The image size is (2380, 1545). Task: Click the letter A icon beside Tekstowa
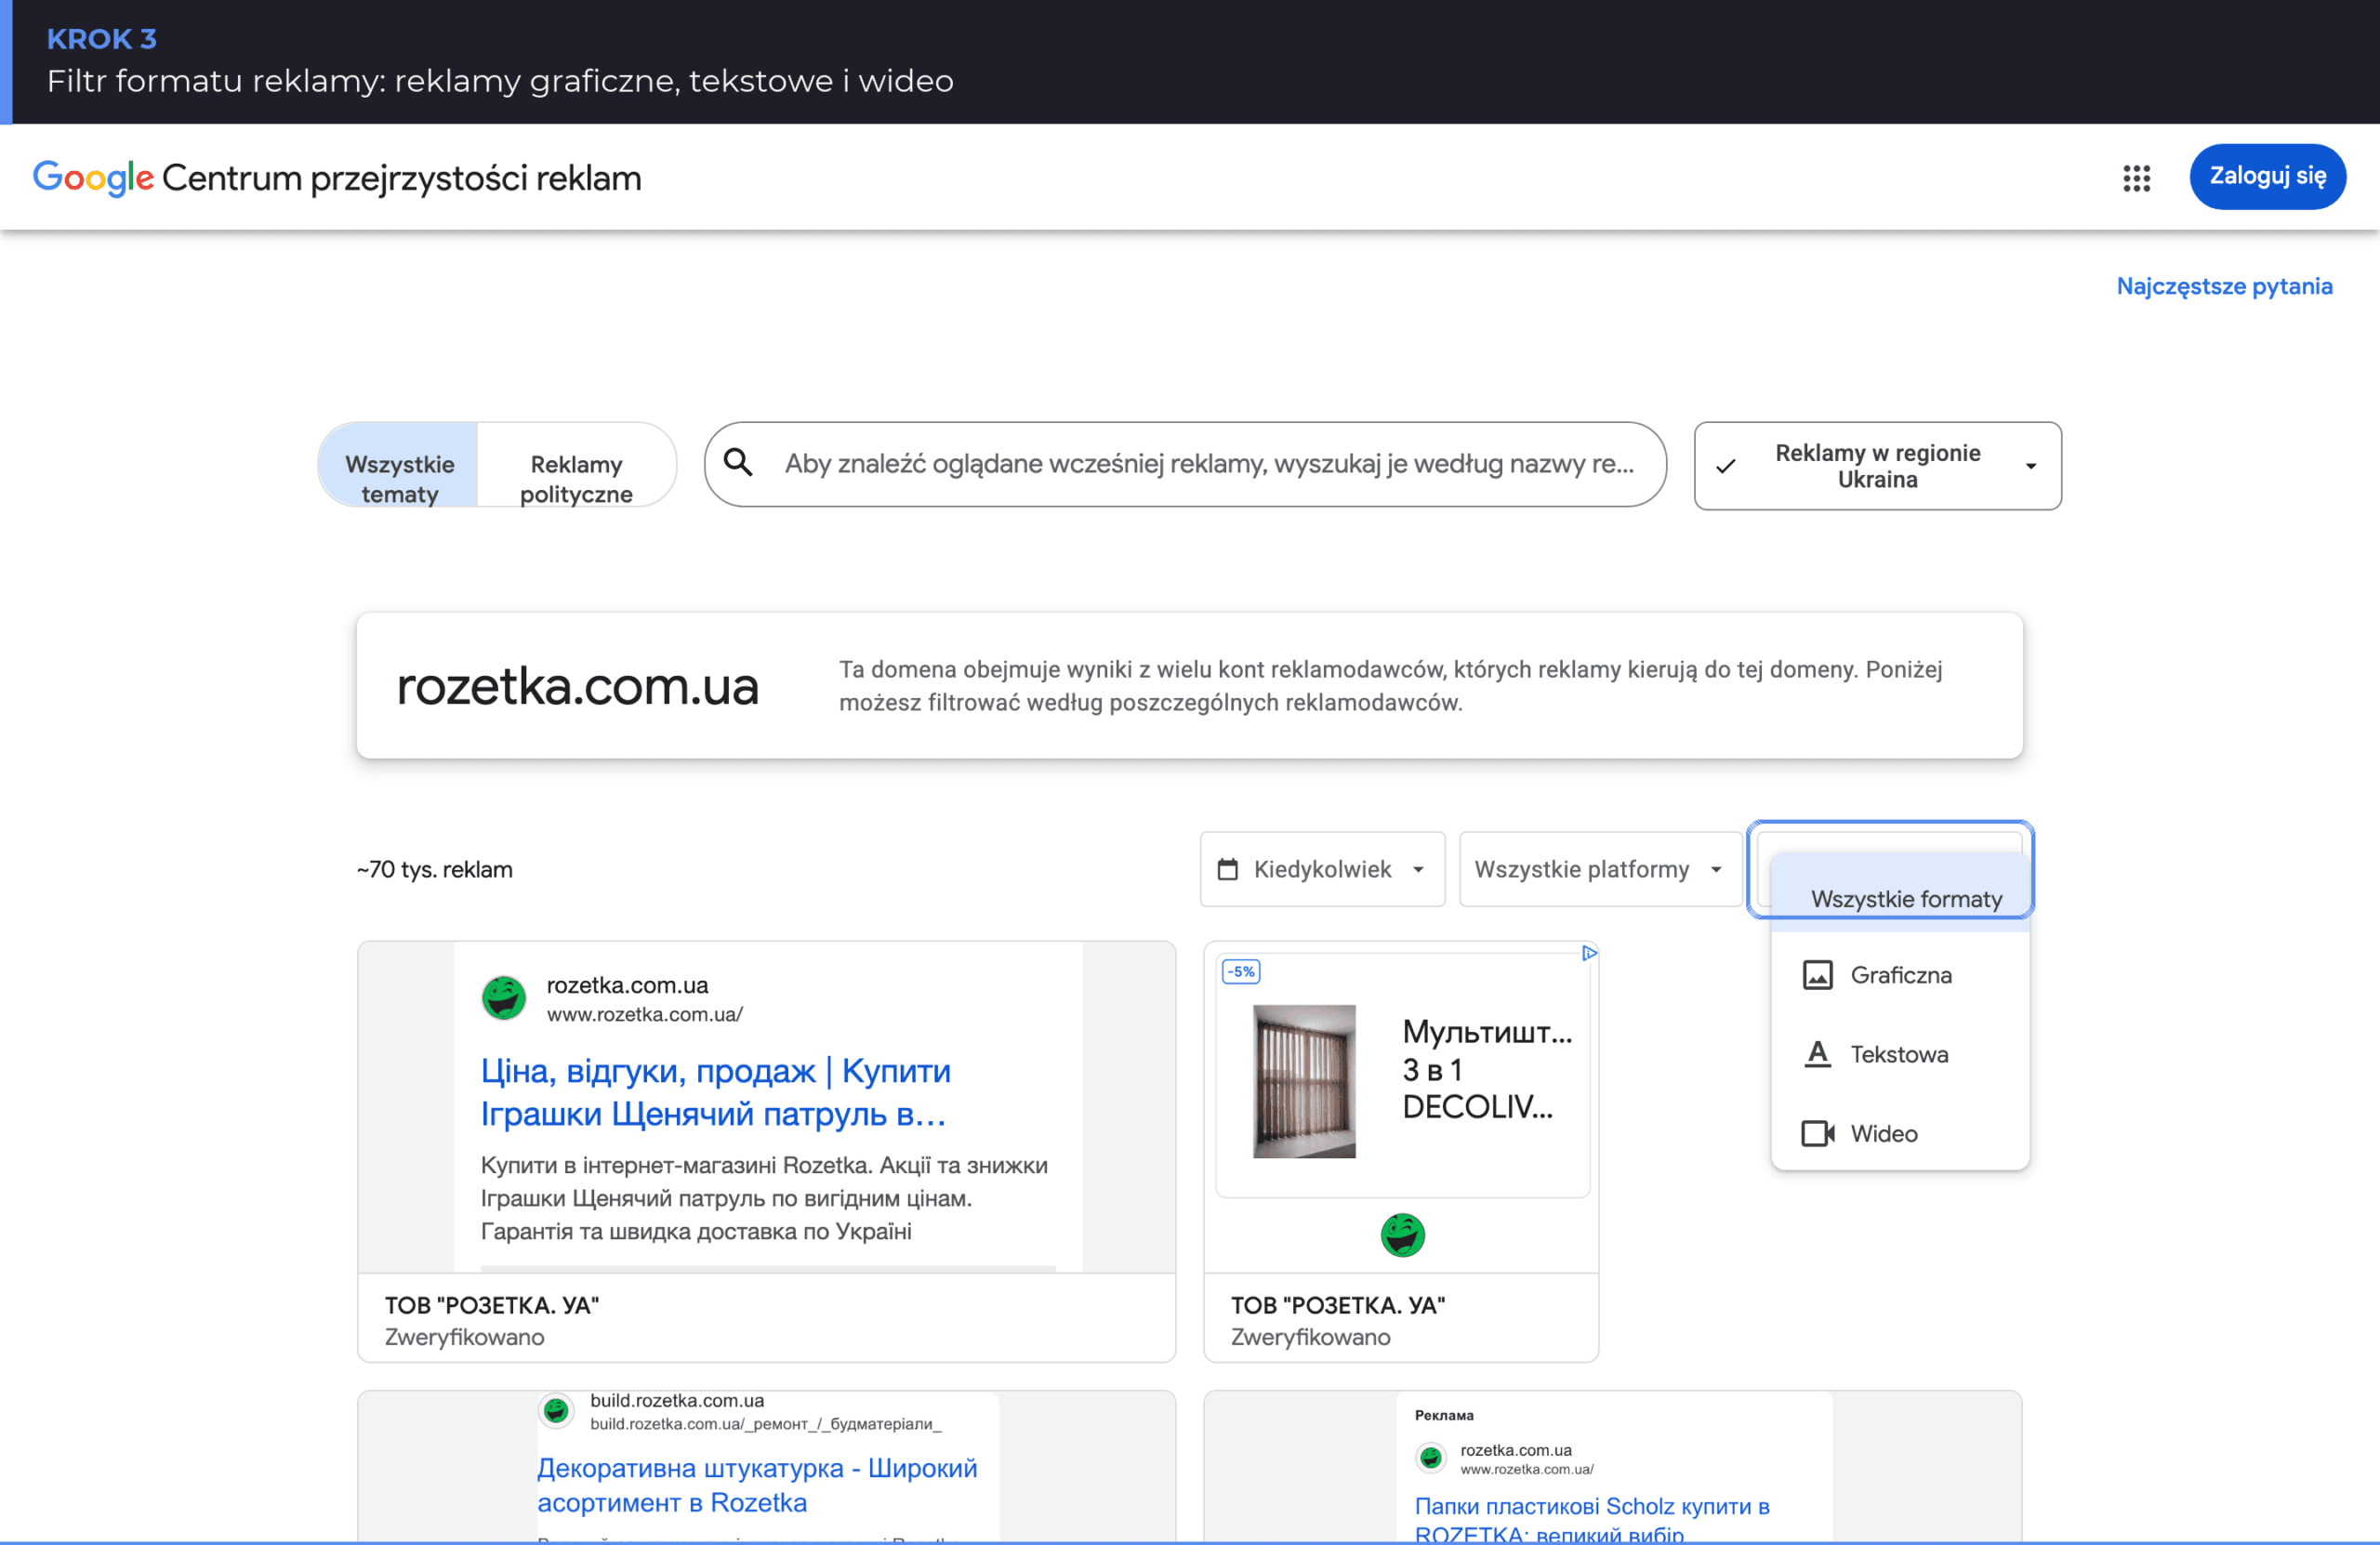(1817, 1054)
